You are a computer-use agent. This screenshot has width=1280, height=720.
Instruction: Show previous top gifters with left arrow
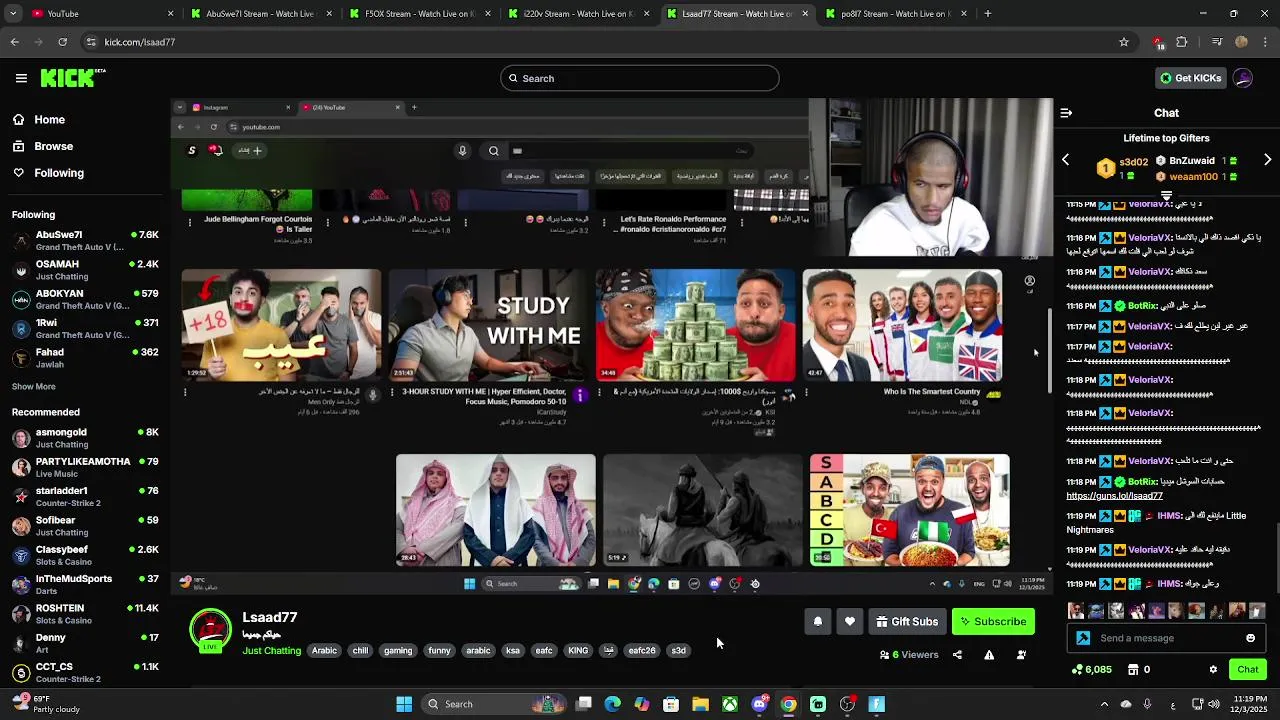click(x=1065, y=160)
